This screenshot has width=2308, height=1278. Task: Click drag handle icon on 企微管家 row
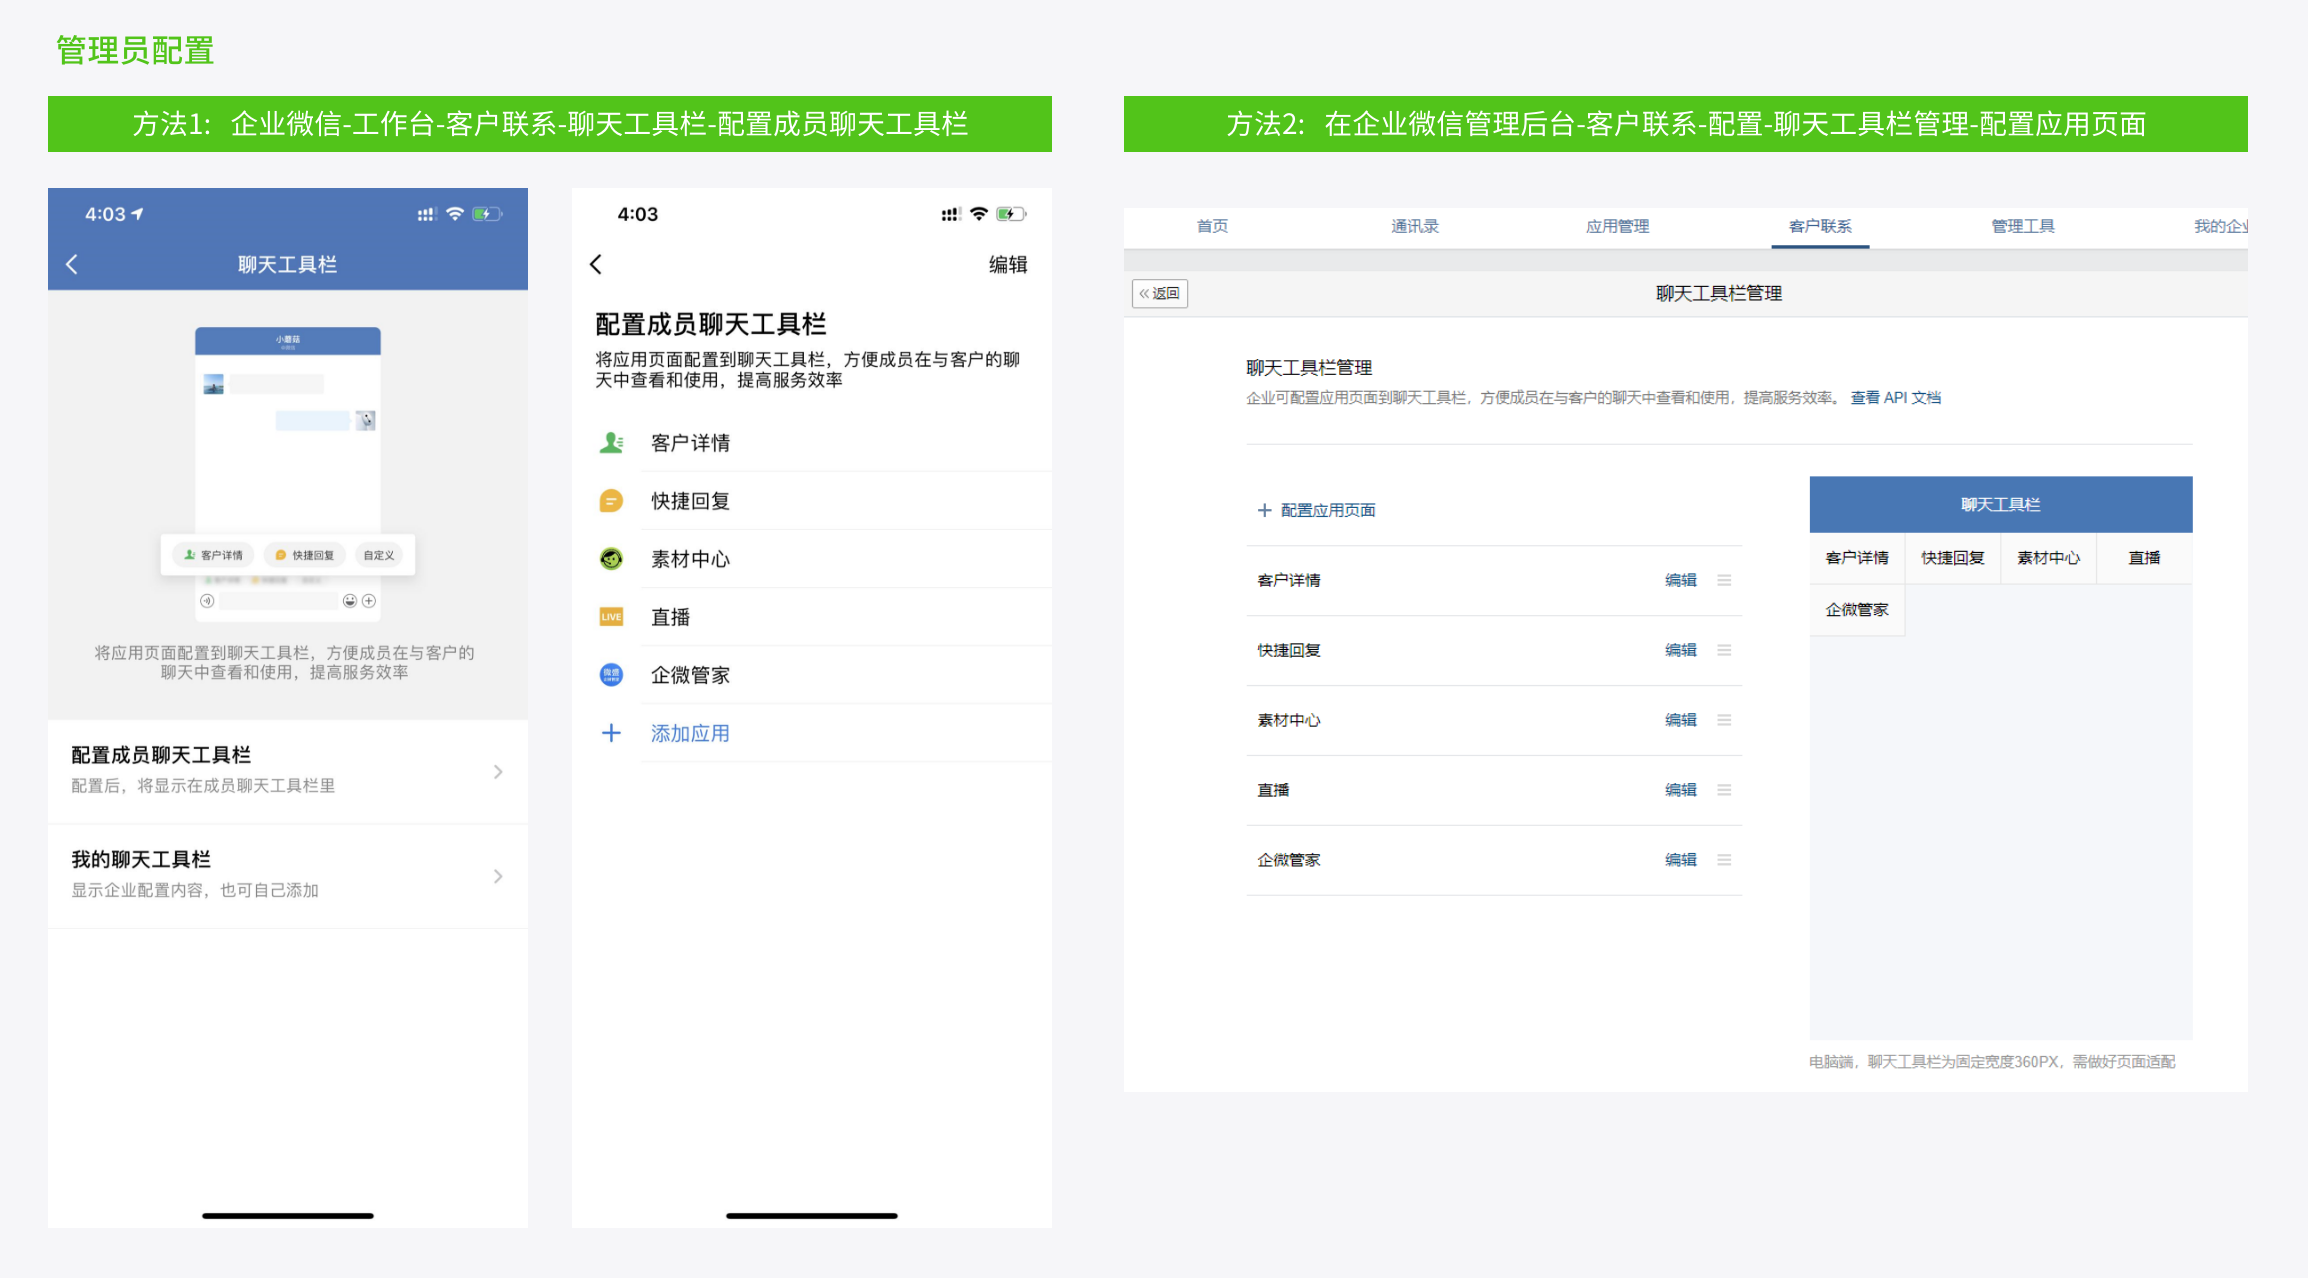click(1724, 860)
